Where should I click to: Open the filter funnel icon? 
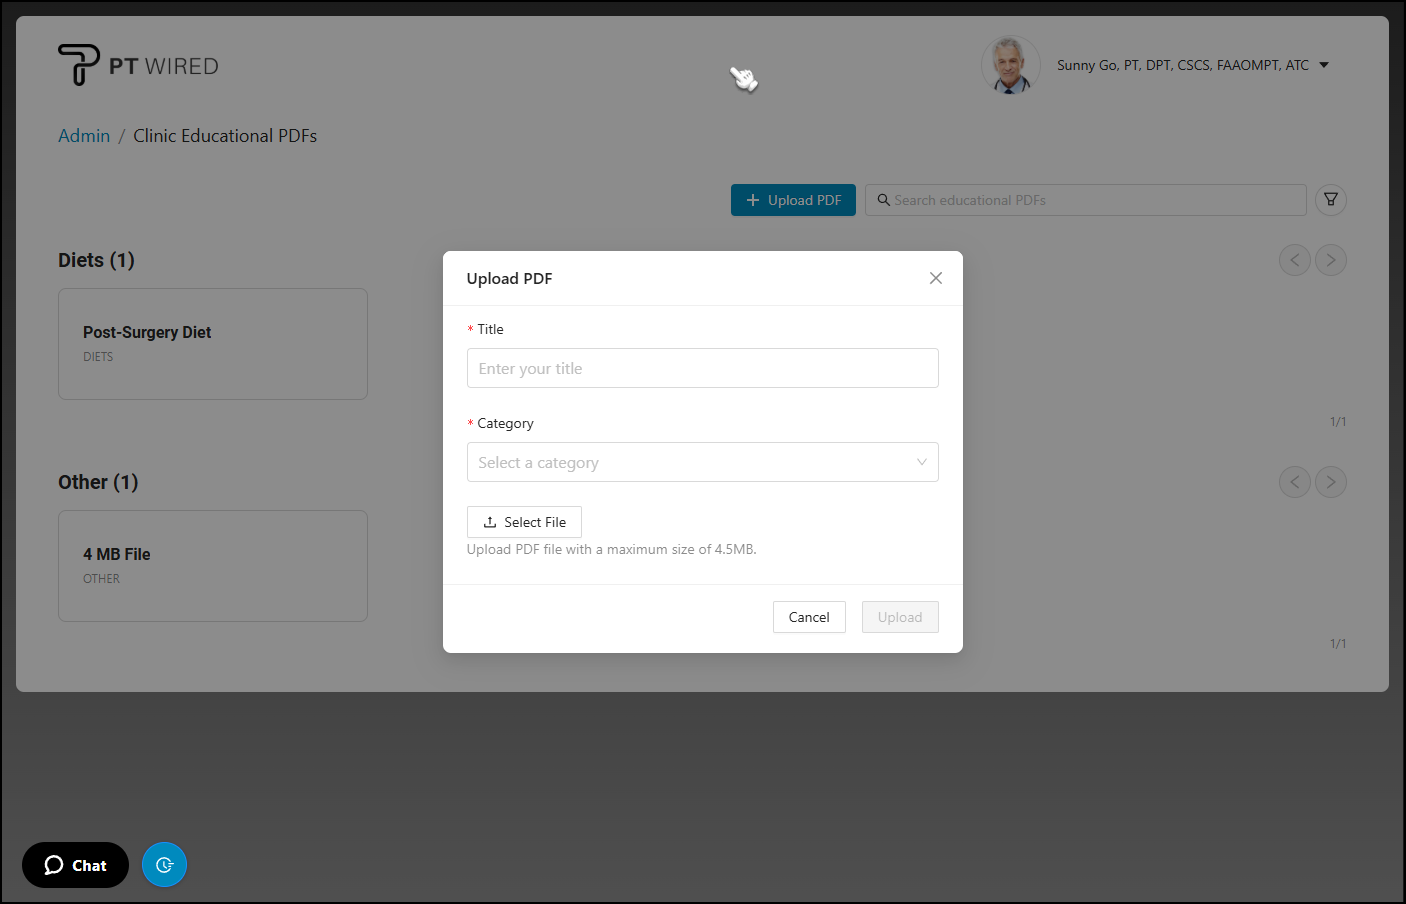[x=1330, y=200]
